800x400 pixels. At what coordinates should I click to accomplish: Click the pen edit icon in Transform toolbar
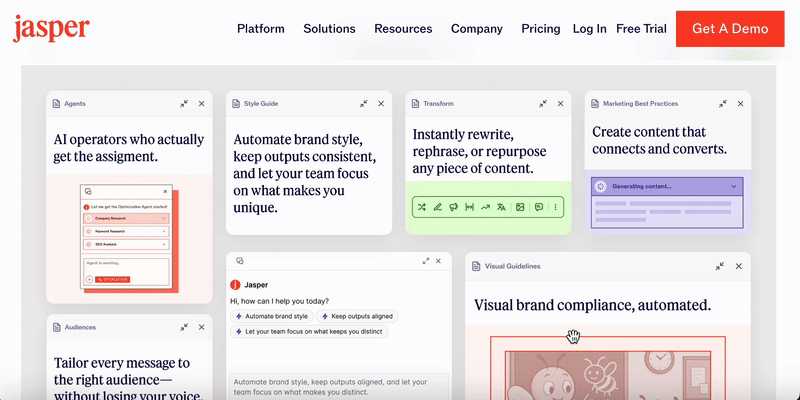click(x=437, y=207)
